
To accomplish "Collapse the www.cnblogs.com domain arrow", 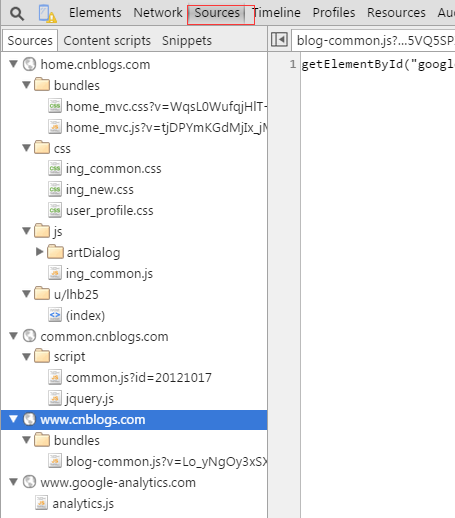I will (13, 419).
